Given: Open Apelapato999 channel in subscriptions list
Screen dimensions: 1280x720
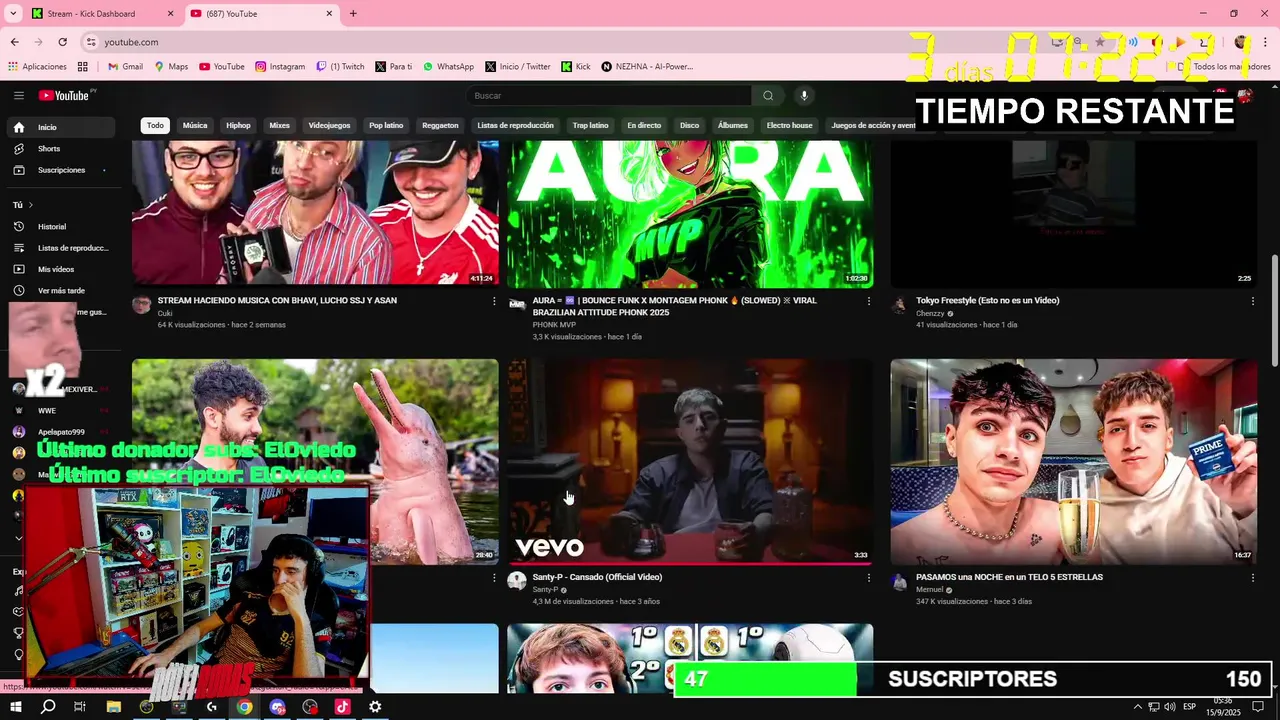Looking at the screenshot, I should coord(60,432).
